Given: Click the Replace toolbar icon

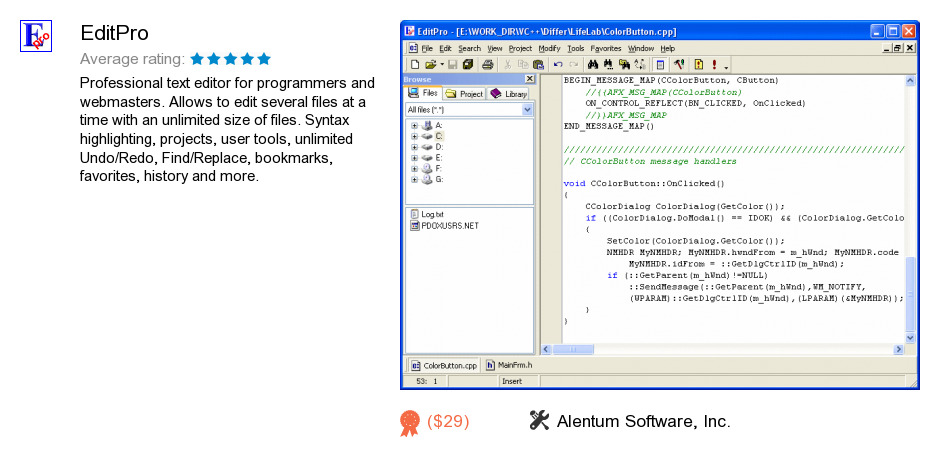Looking at the screenshot, I should (x=640, y=65).
